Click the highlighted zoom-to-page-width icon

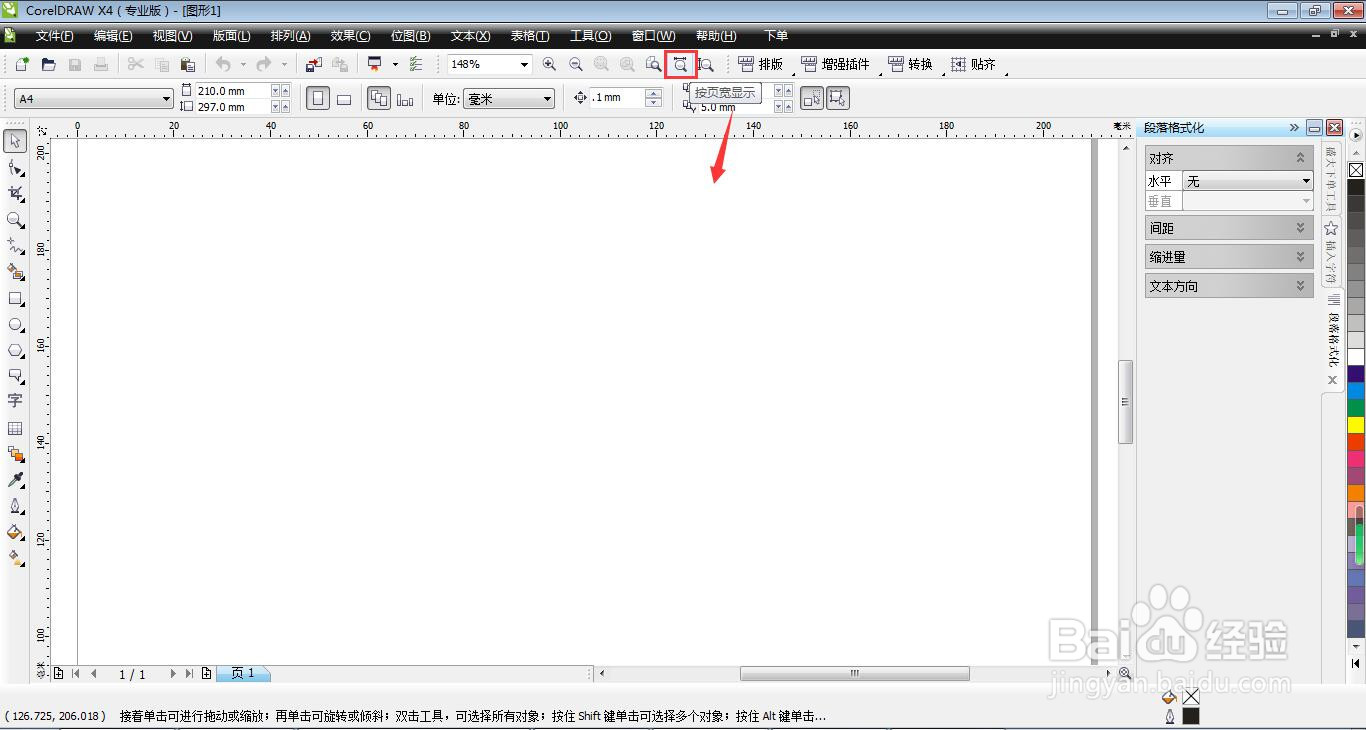click(681, 63)
